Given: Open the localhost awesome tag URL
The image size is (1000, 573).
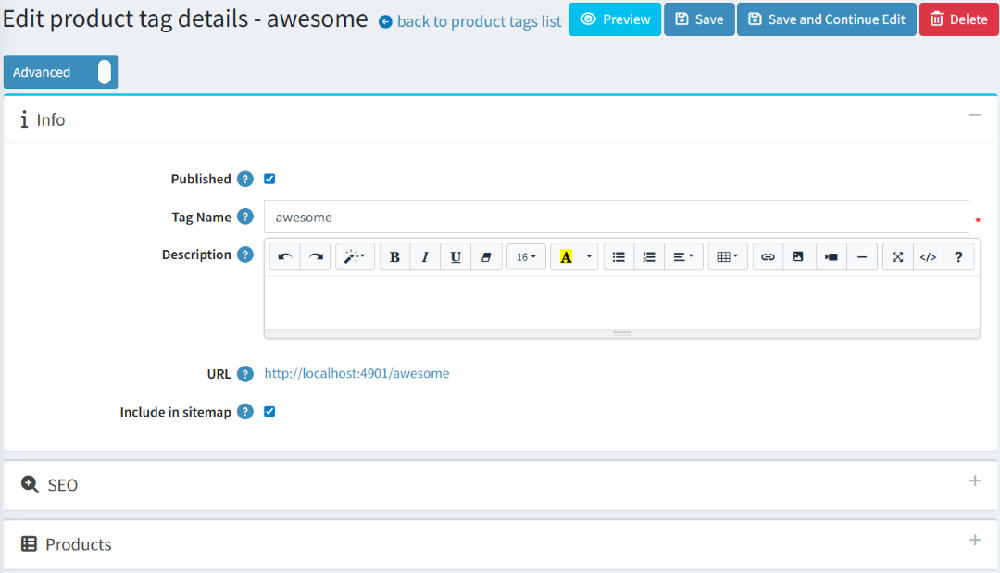Looking at the screenshot, I should [357, 373].
